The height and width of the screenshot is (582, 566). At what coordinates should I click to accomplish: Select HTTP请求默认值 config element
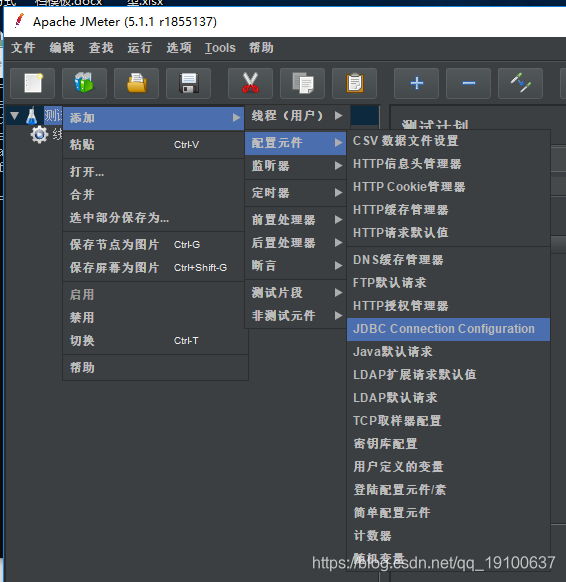[x=448, y=233]
